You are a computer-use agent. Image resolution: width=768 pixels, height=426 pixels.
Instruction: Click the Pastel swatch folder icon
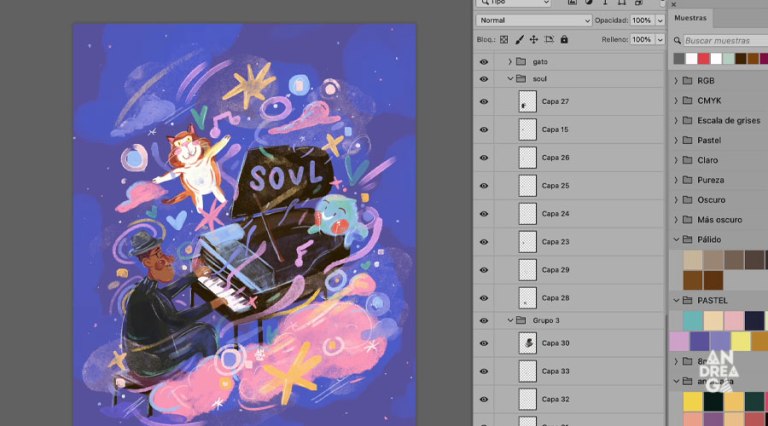pyautogui.click(x=688, y=140)
